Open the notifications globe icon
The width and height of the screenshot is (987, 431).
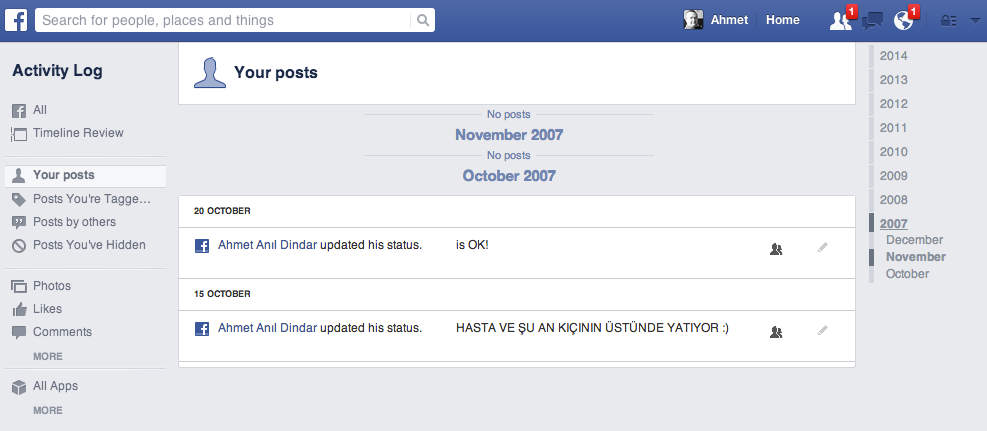(x=903, y=21)
